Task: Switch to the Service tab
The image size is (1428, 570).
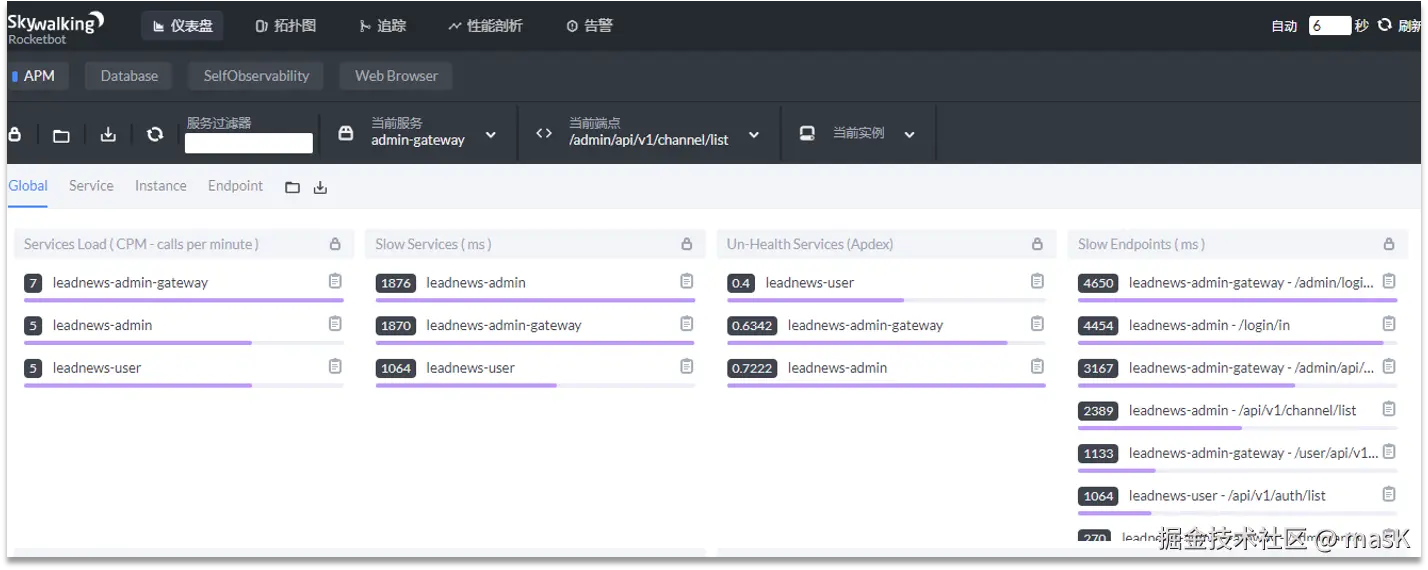Action: tap(91, 186)
